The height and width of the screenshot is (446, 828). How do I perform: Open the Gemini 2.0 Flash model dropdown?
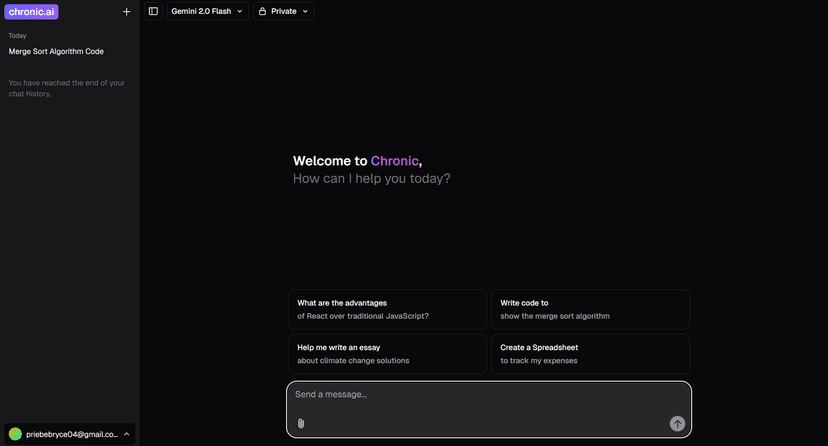(x=206, y=11)
